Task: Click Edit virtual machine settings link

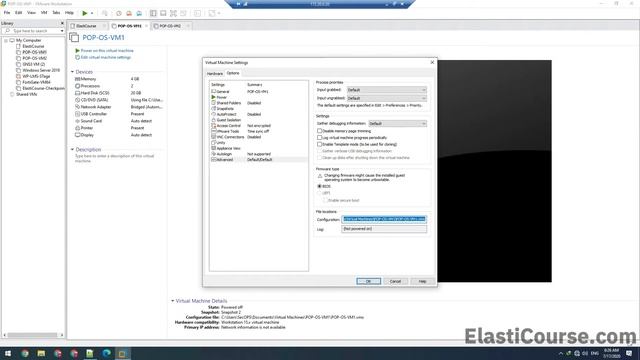Action: point(106,57)
